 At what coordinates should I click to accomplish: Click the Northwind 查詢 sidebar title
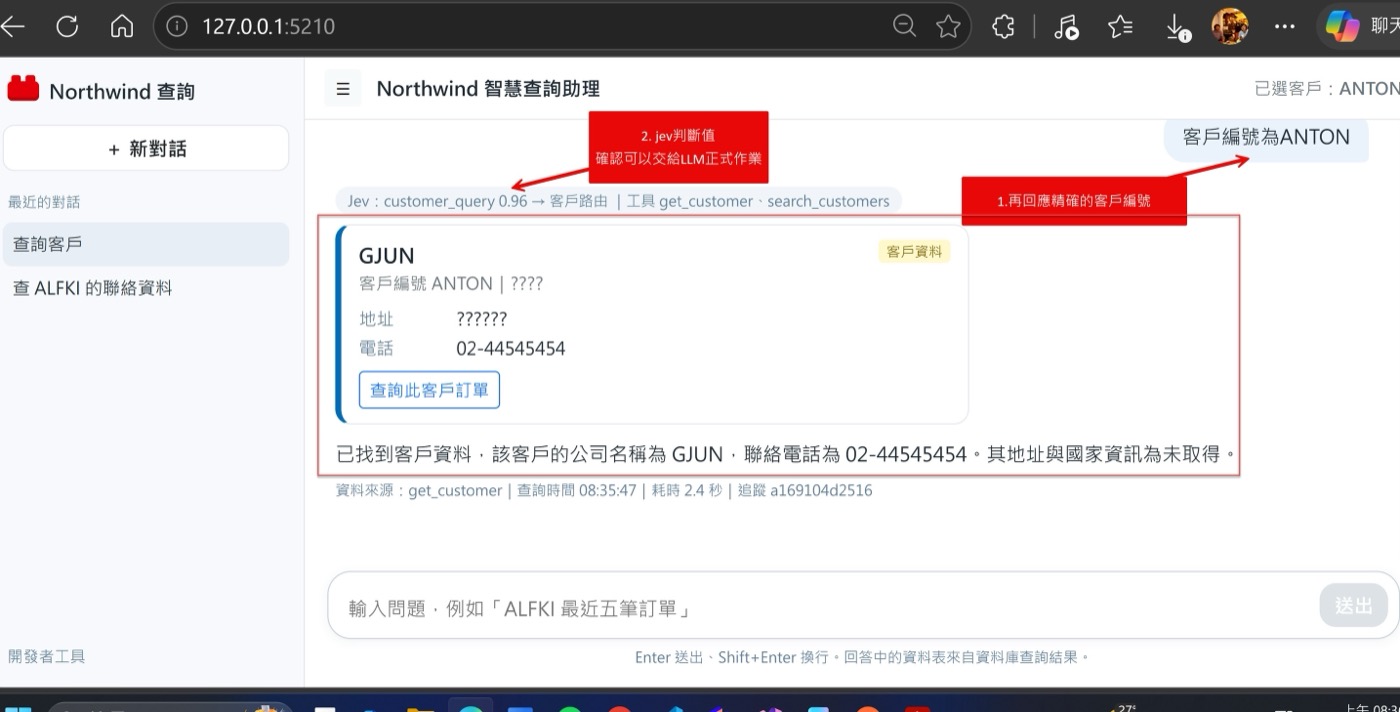(x=122, y=91)
